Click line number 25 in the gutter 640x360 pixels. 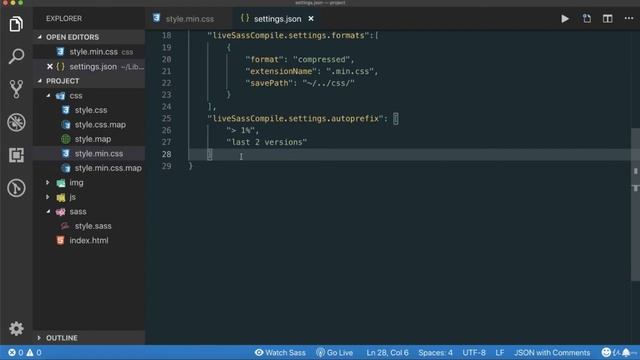coord(166,118)
